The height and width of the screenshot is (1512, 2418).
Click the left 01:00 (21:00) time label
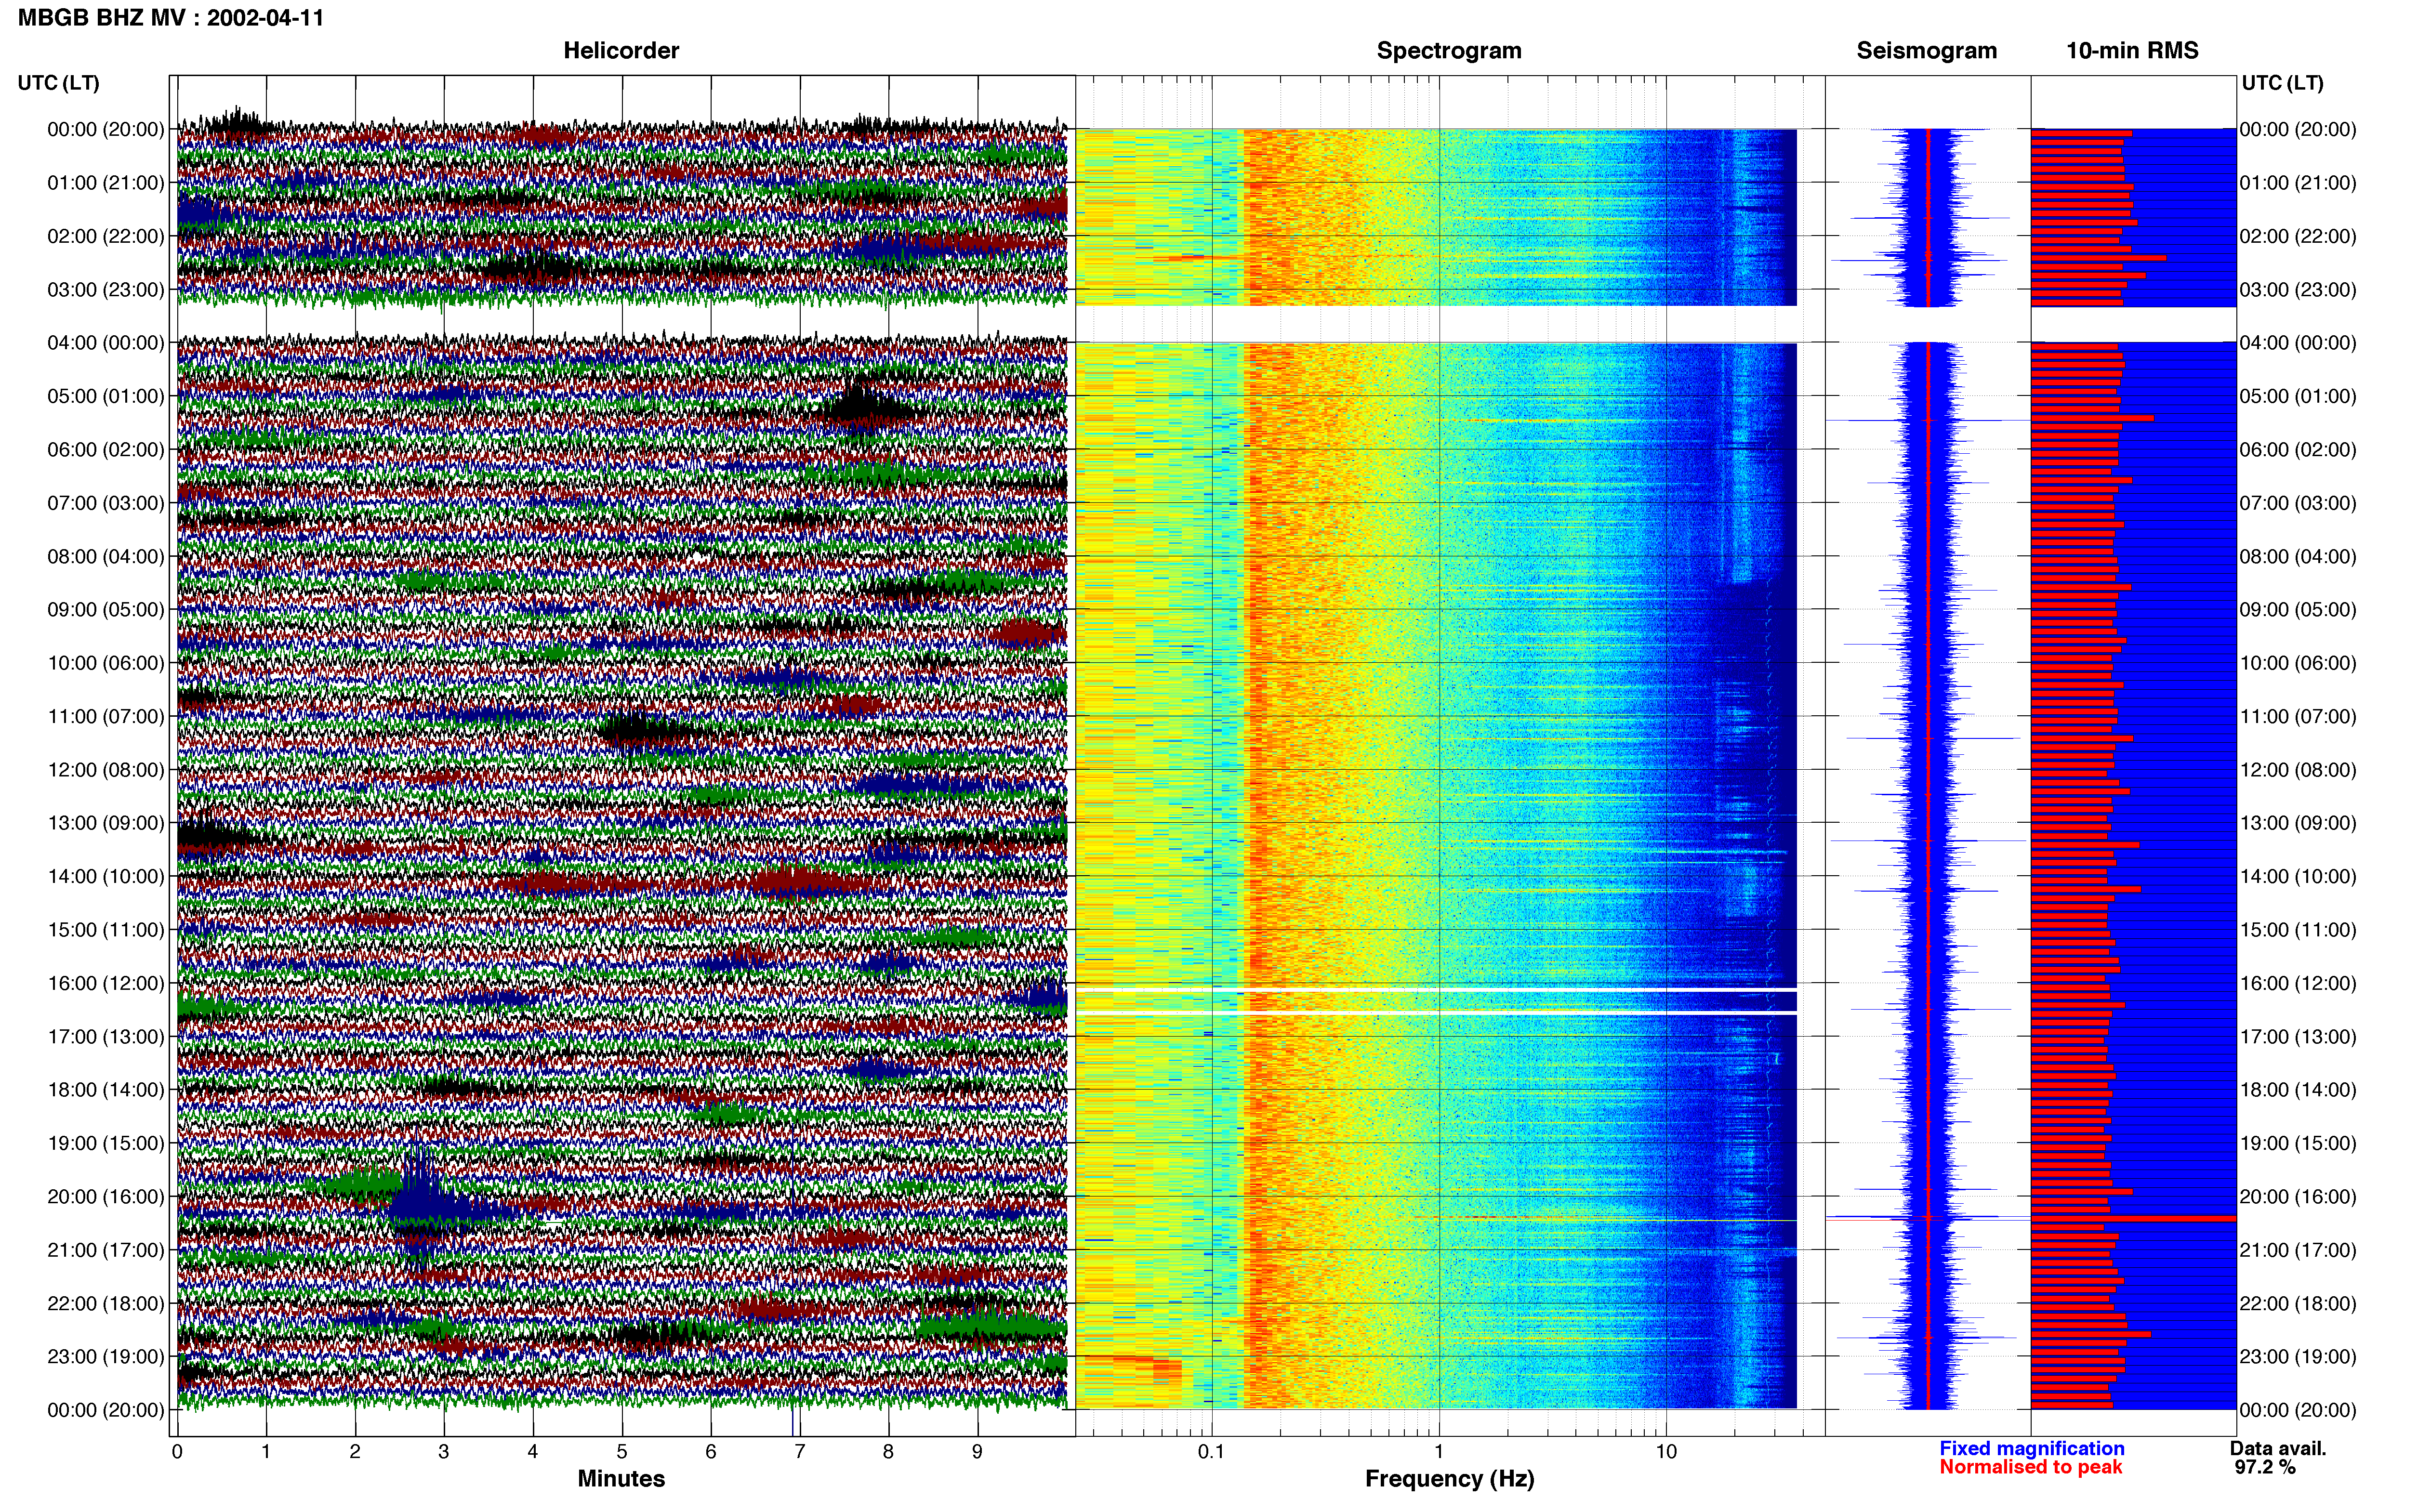(x=106, y=183)
